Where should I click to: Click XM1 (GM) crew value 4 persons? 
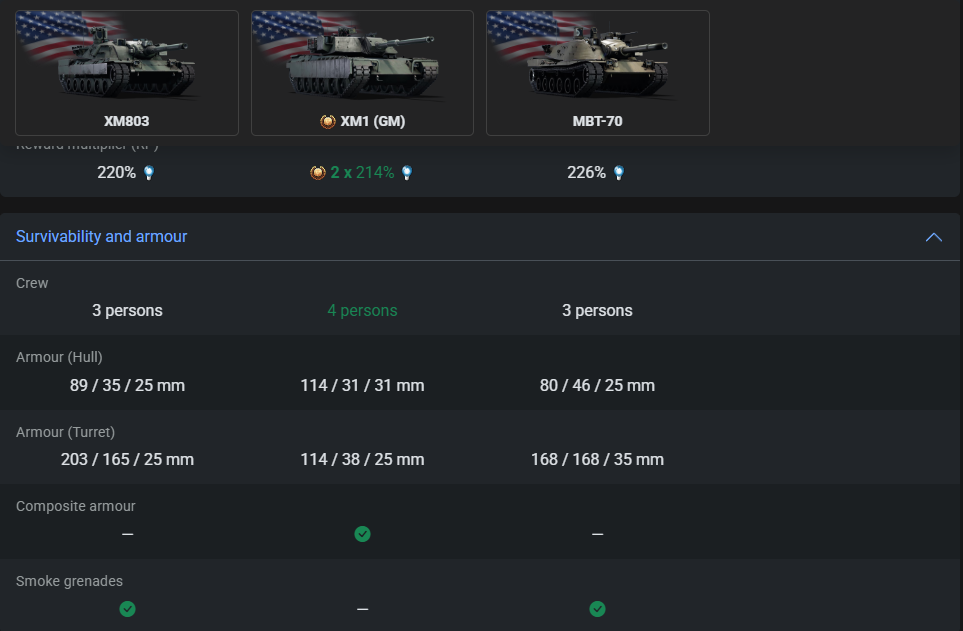[362, 311]
